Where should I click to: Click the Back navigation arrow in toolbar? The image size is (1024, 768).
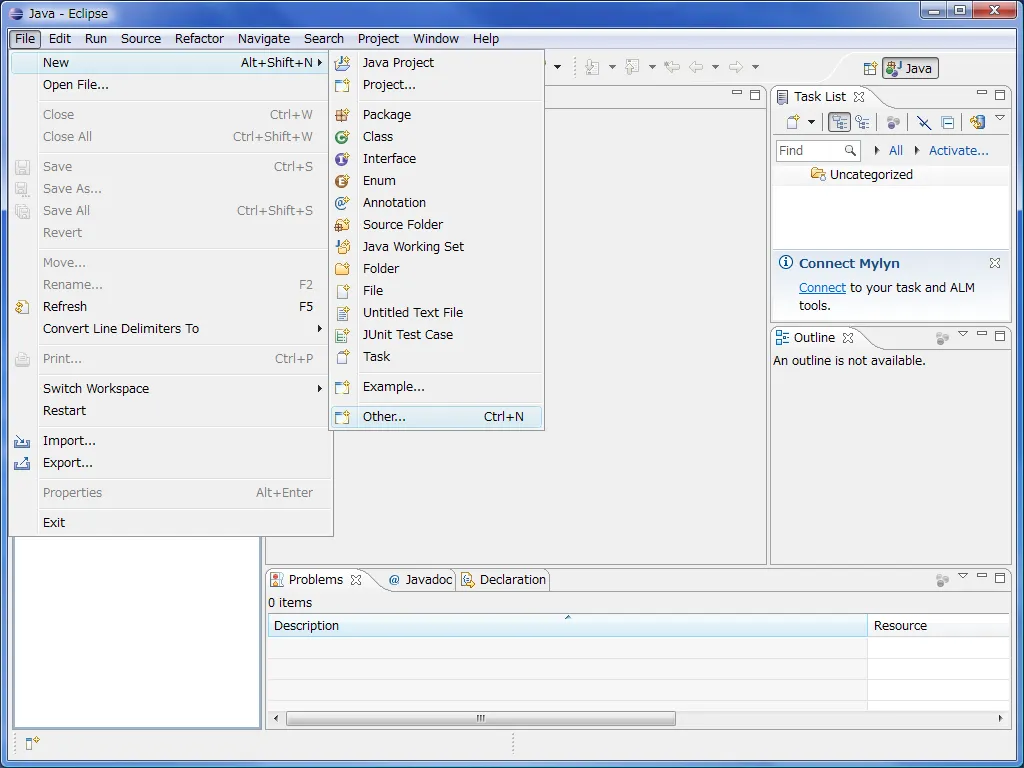tap(696, 67)
